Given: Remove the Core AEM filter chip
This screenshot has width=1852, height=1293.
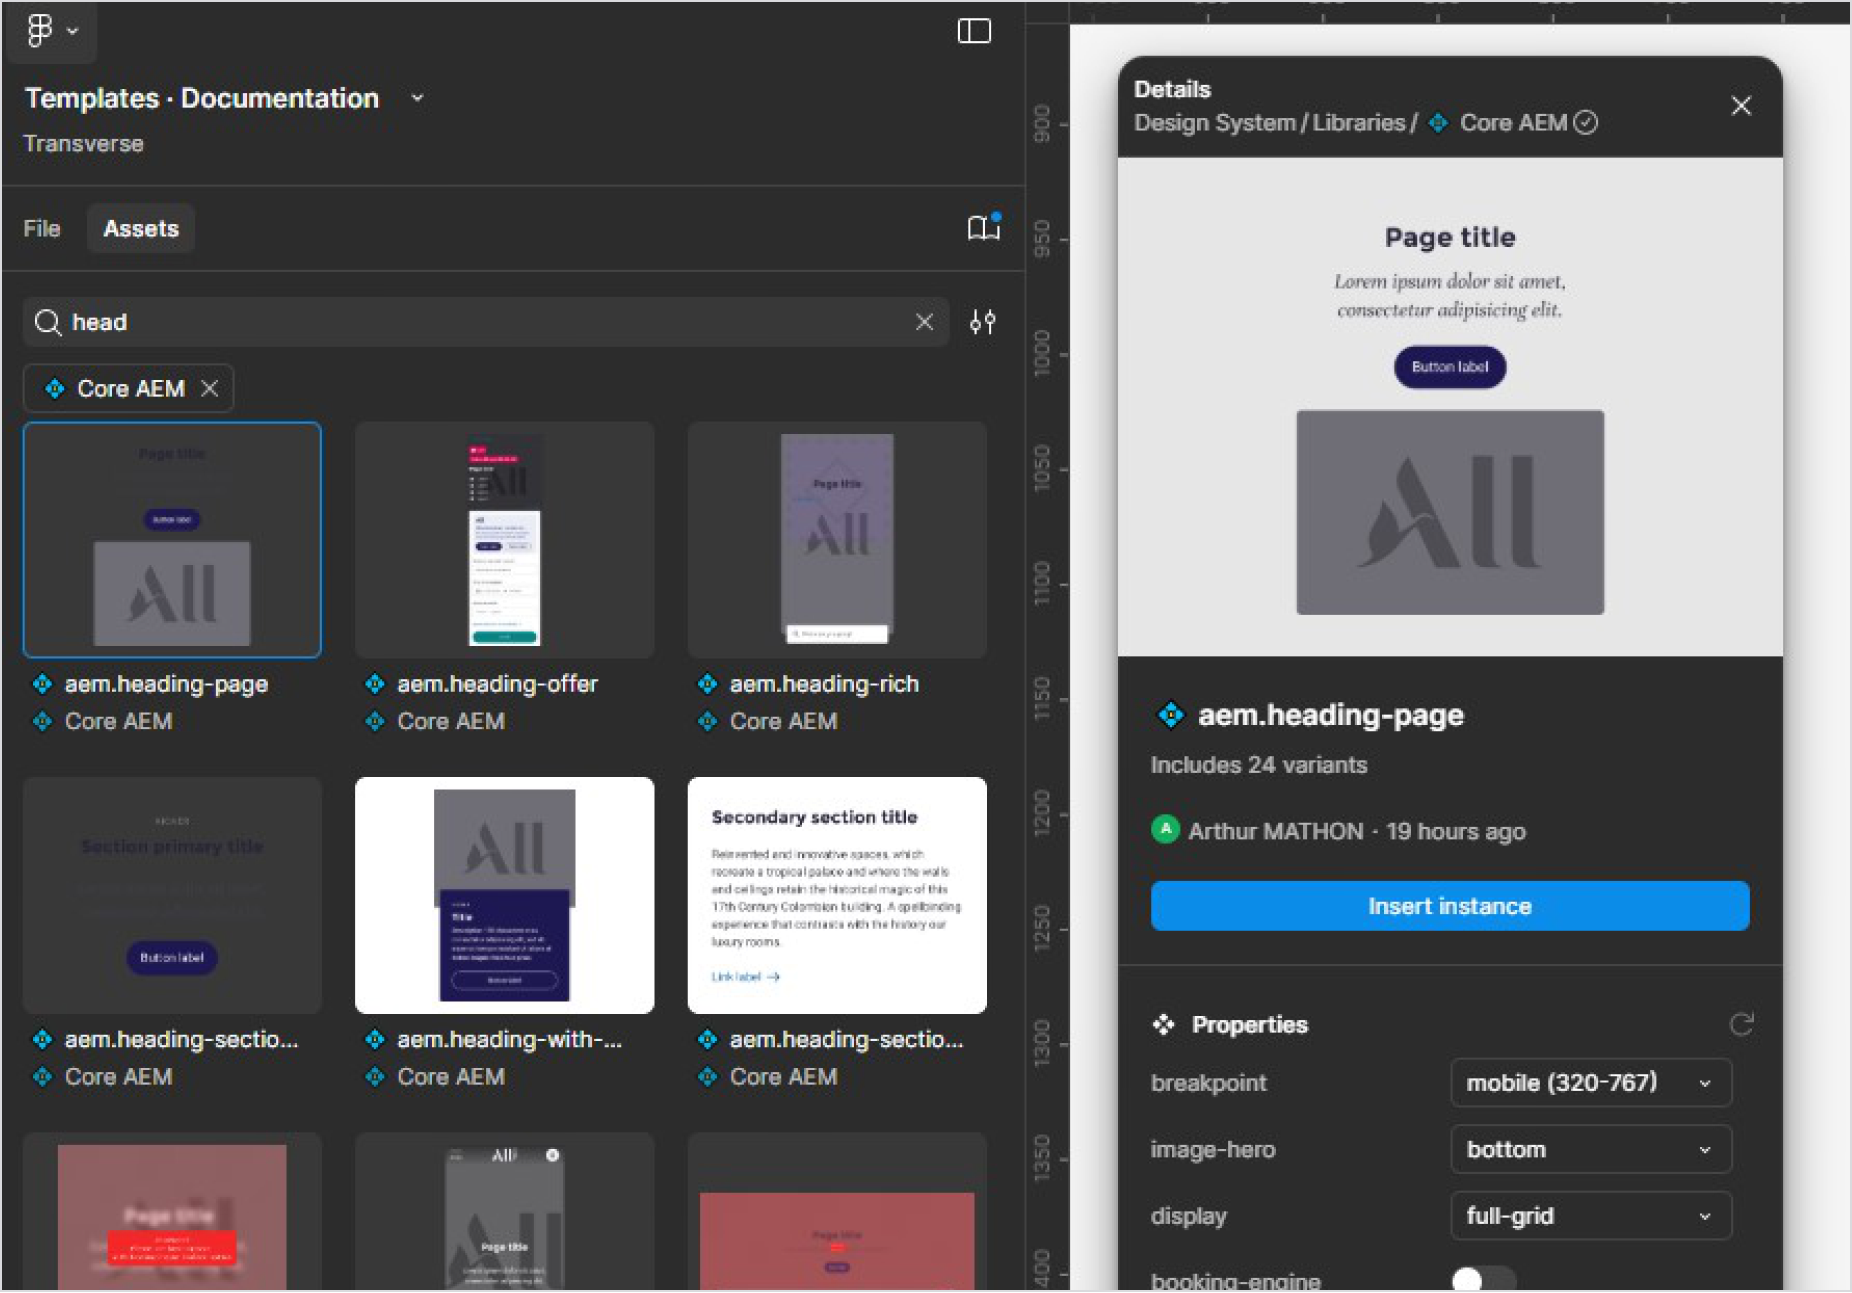Looking at the screenshot, I should (x=210, y=388).
